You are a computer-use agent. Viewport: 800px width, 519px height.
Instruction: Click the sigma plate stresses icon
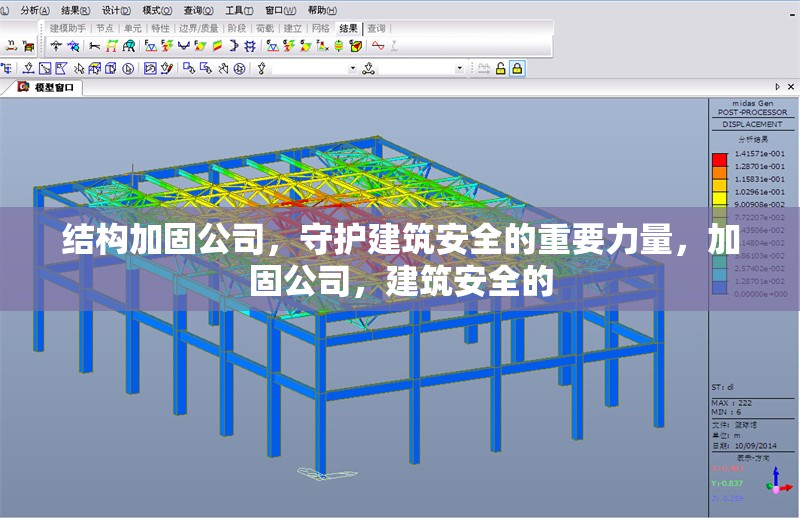click(x=306, y=46)
